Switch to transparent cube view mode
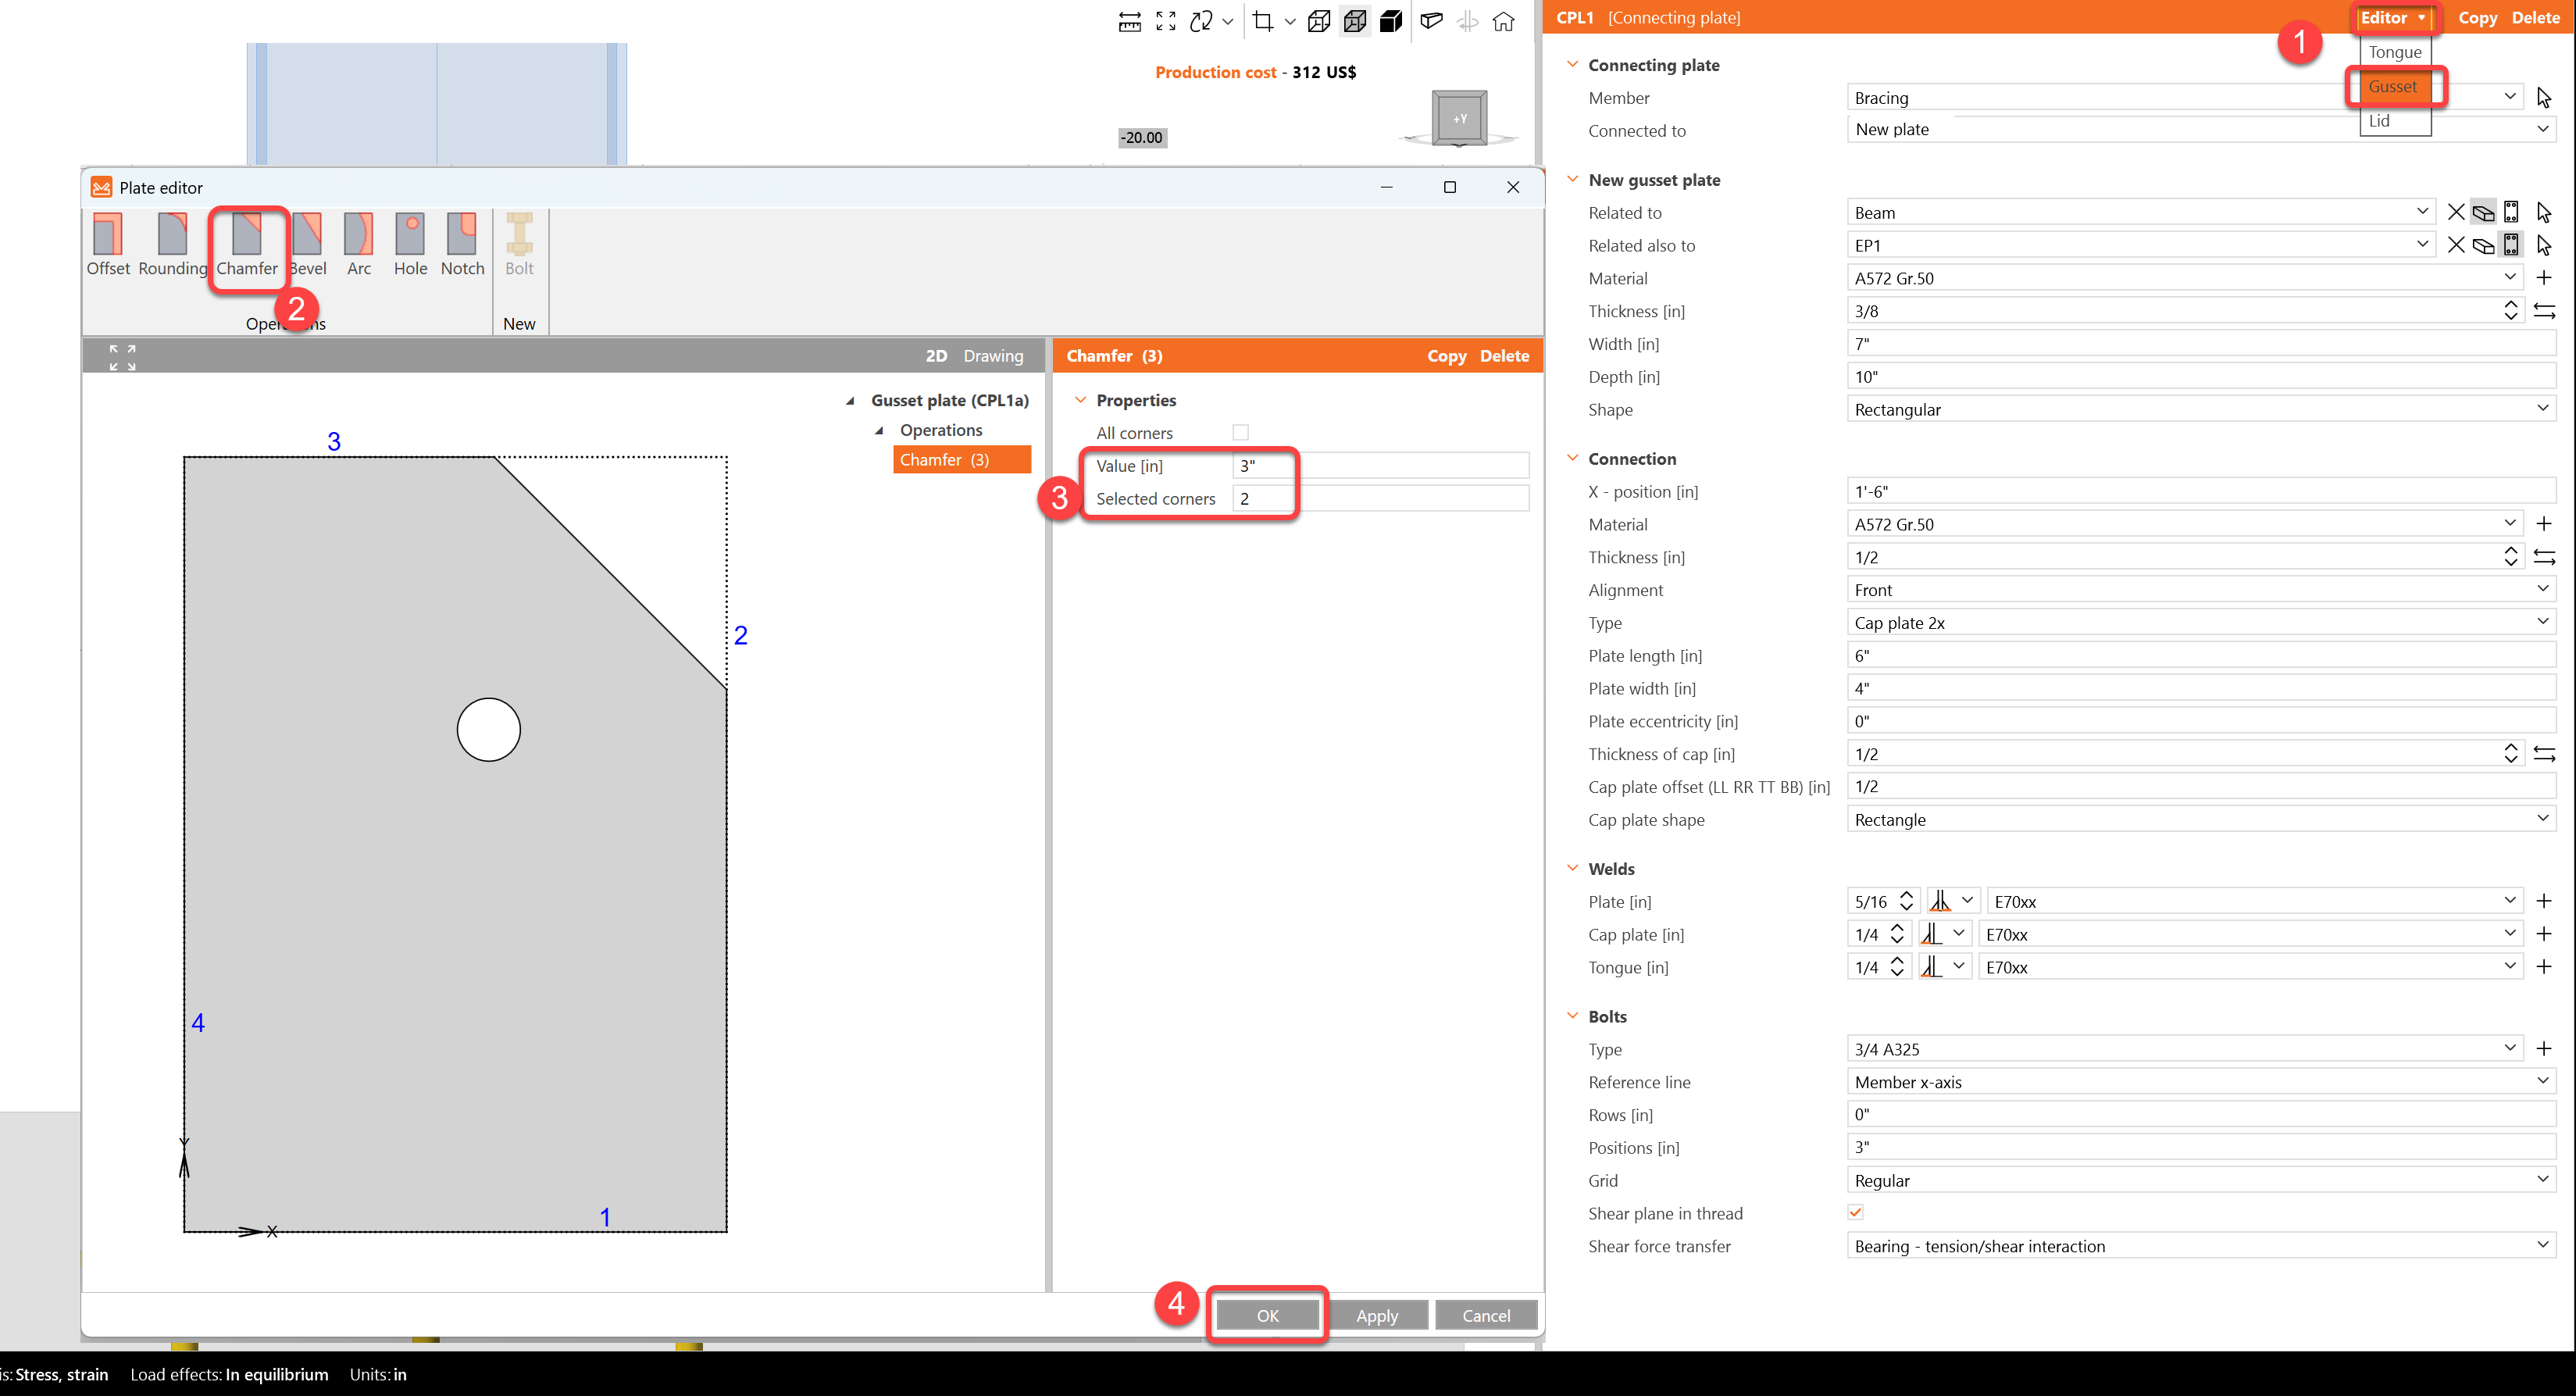 point(1355,21)
